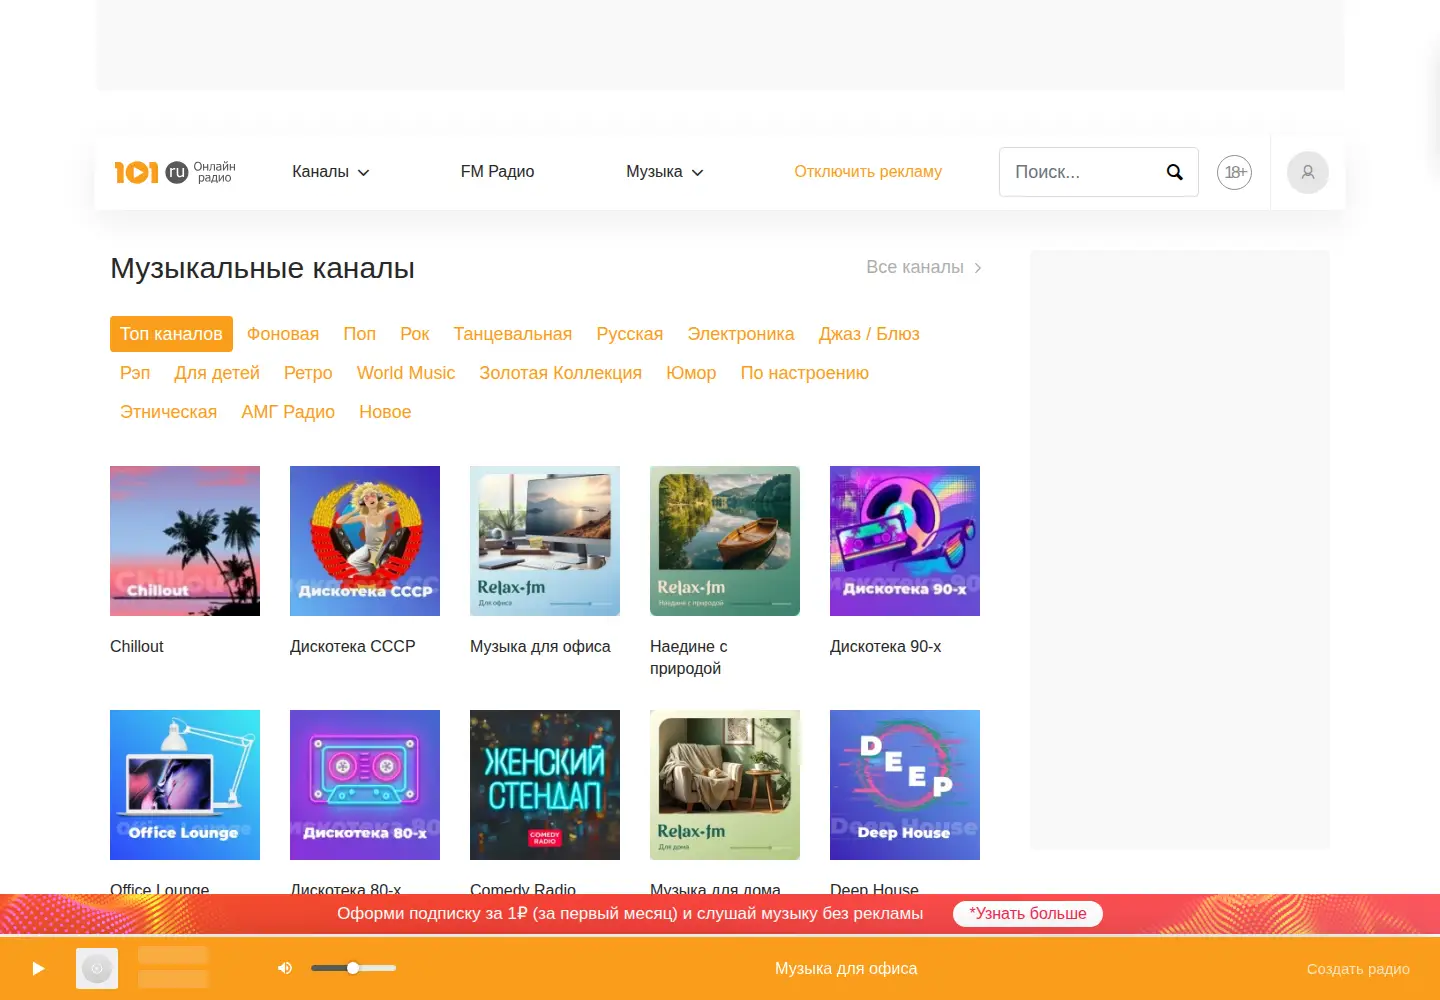The height and width of the screenshot is (1000, 1440).
Task: Mute the player speaker icon
Action: (x=285, y=968)
